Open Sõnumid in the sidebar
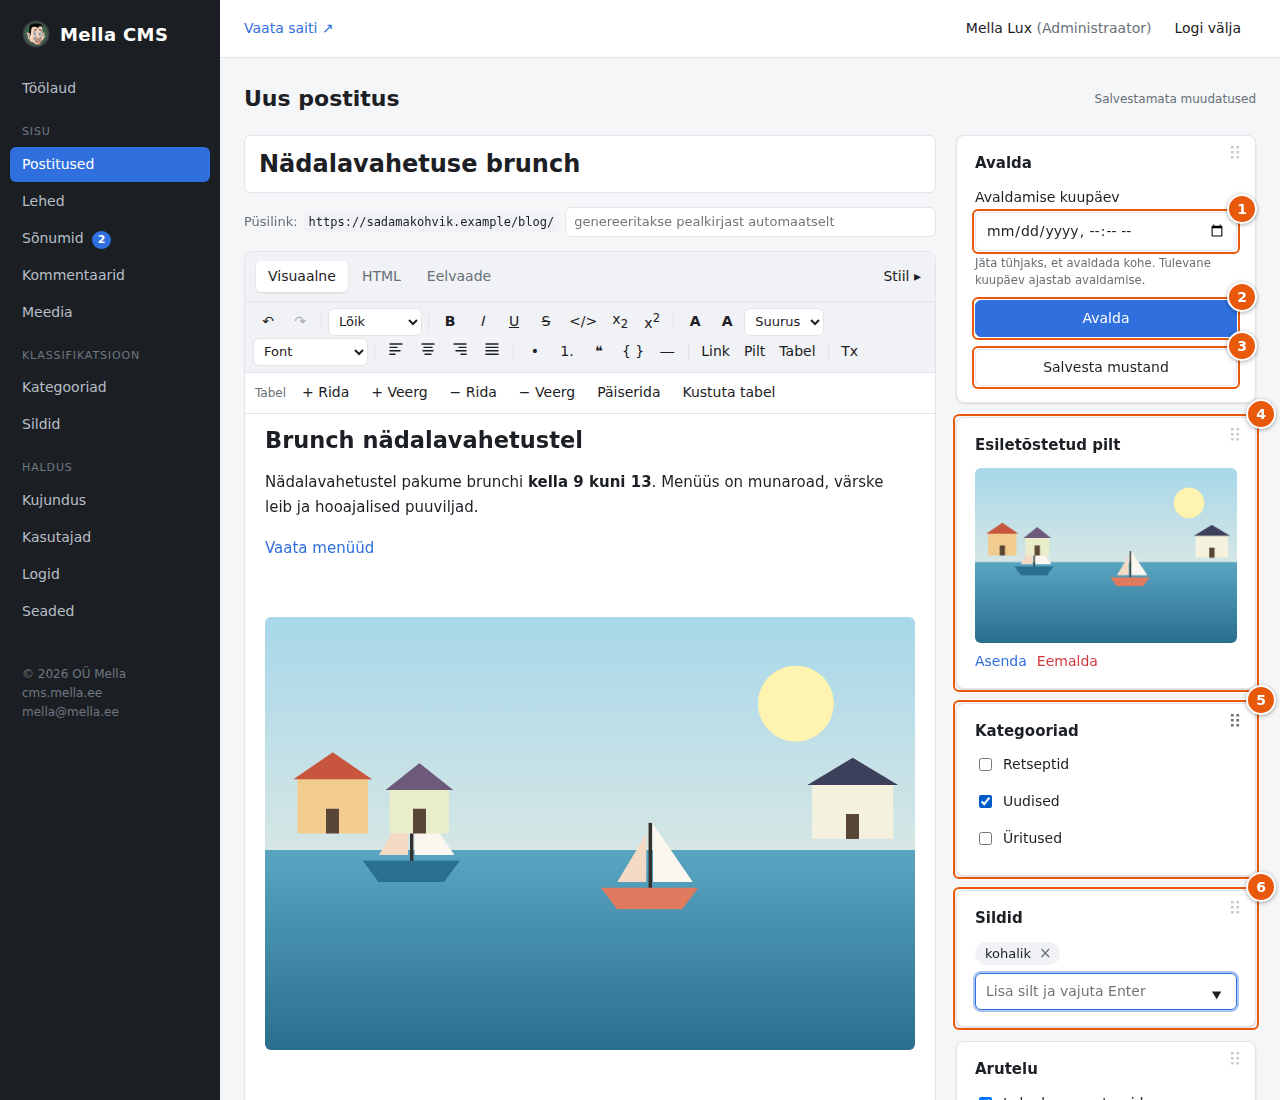The width and height of the screenshot is (1280, 1100). tap(110, 238)
